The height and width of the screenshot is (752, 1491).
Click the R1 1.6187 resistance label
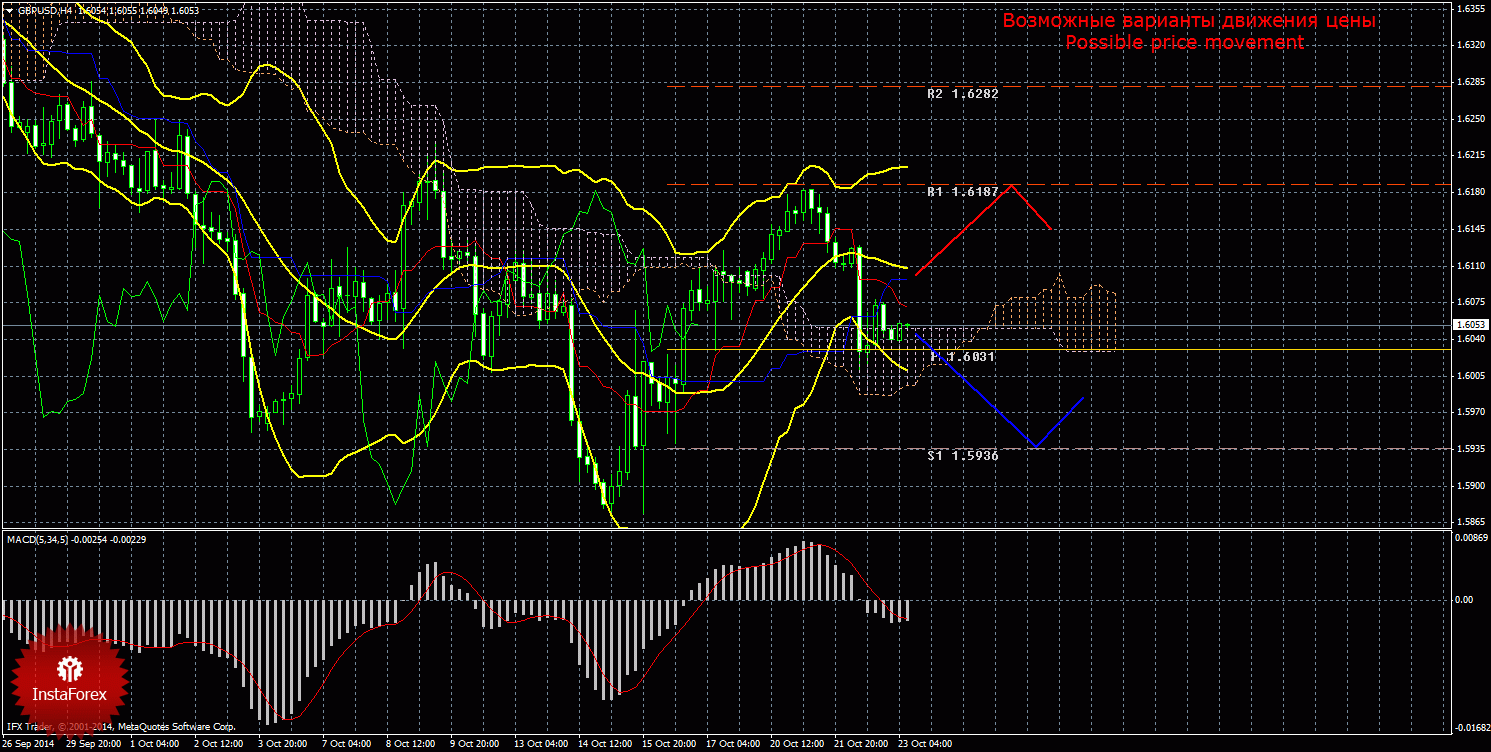[963, 191]
